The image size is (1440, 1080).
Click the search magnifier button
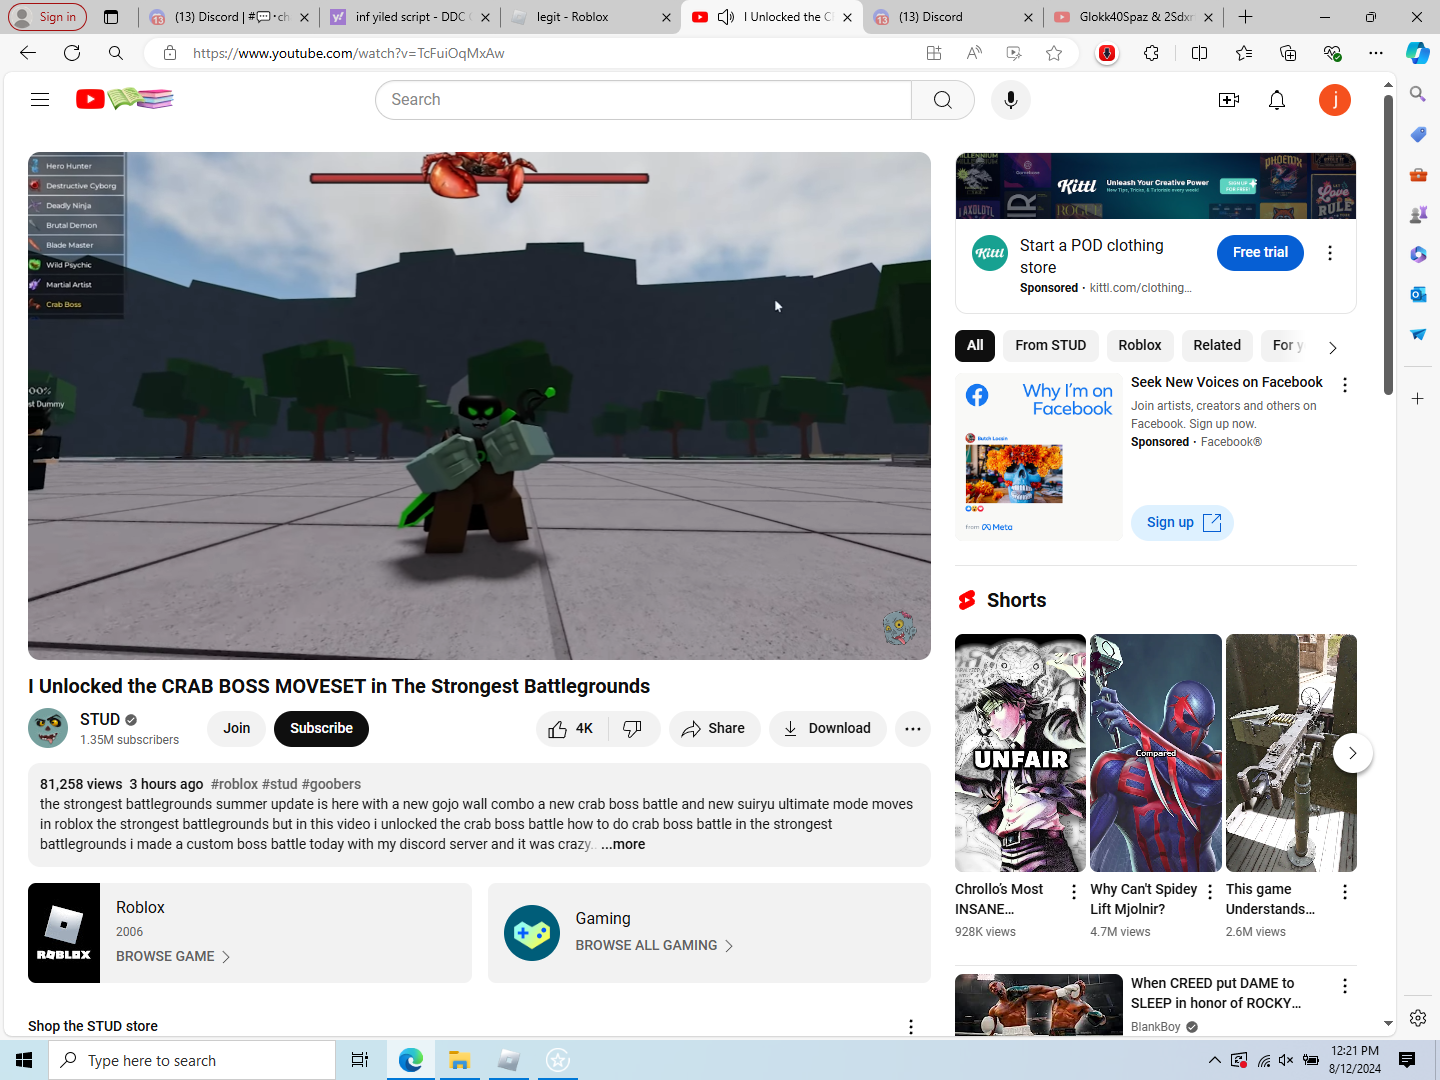[942, 100]
